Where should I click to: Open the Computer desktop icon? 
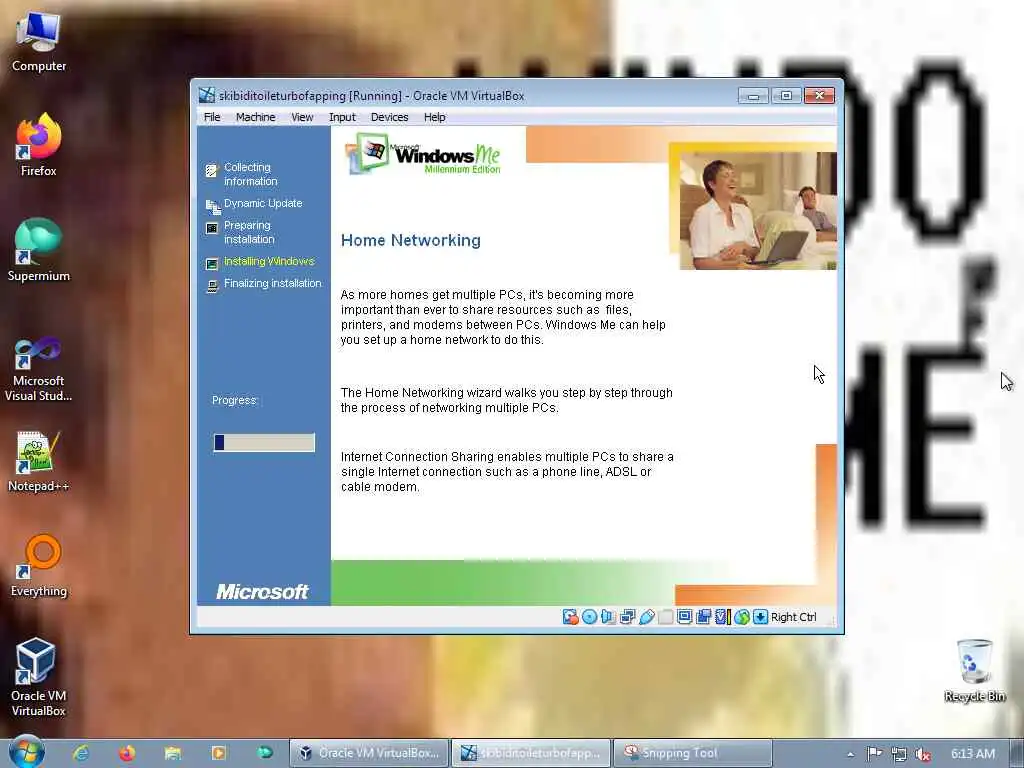(x=39, y=42)
